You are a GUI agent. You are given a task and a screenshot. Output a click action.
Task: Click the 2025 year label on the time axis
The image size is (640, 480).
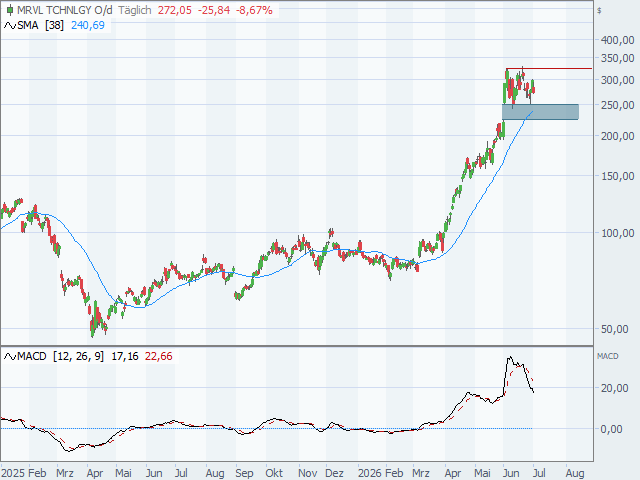point(13,473)
